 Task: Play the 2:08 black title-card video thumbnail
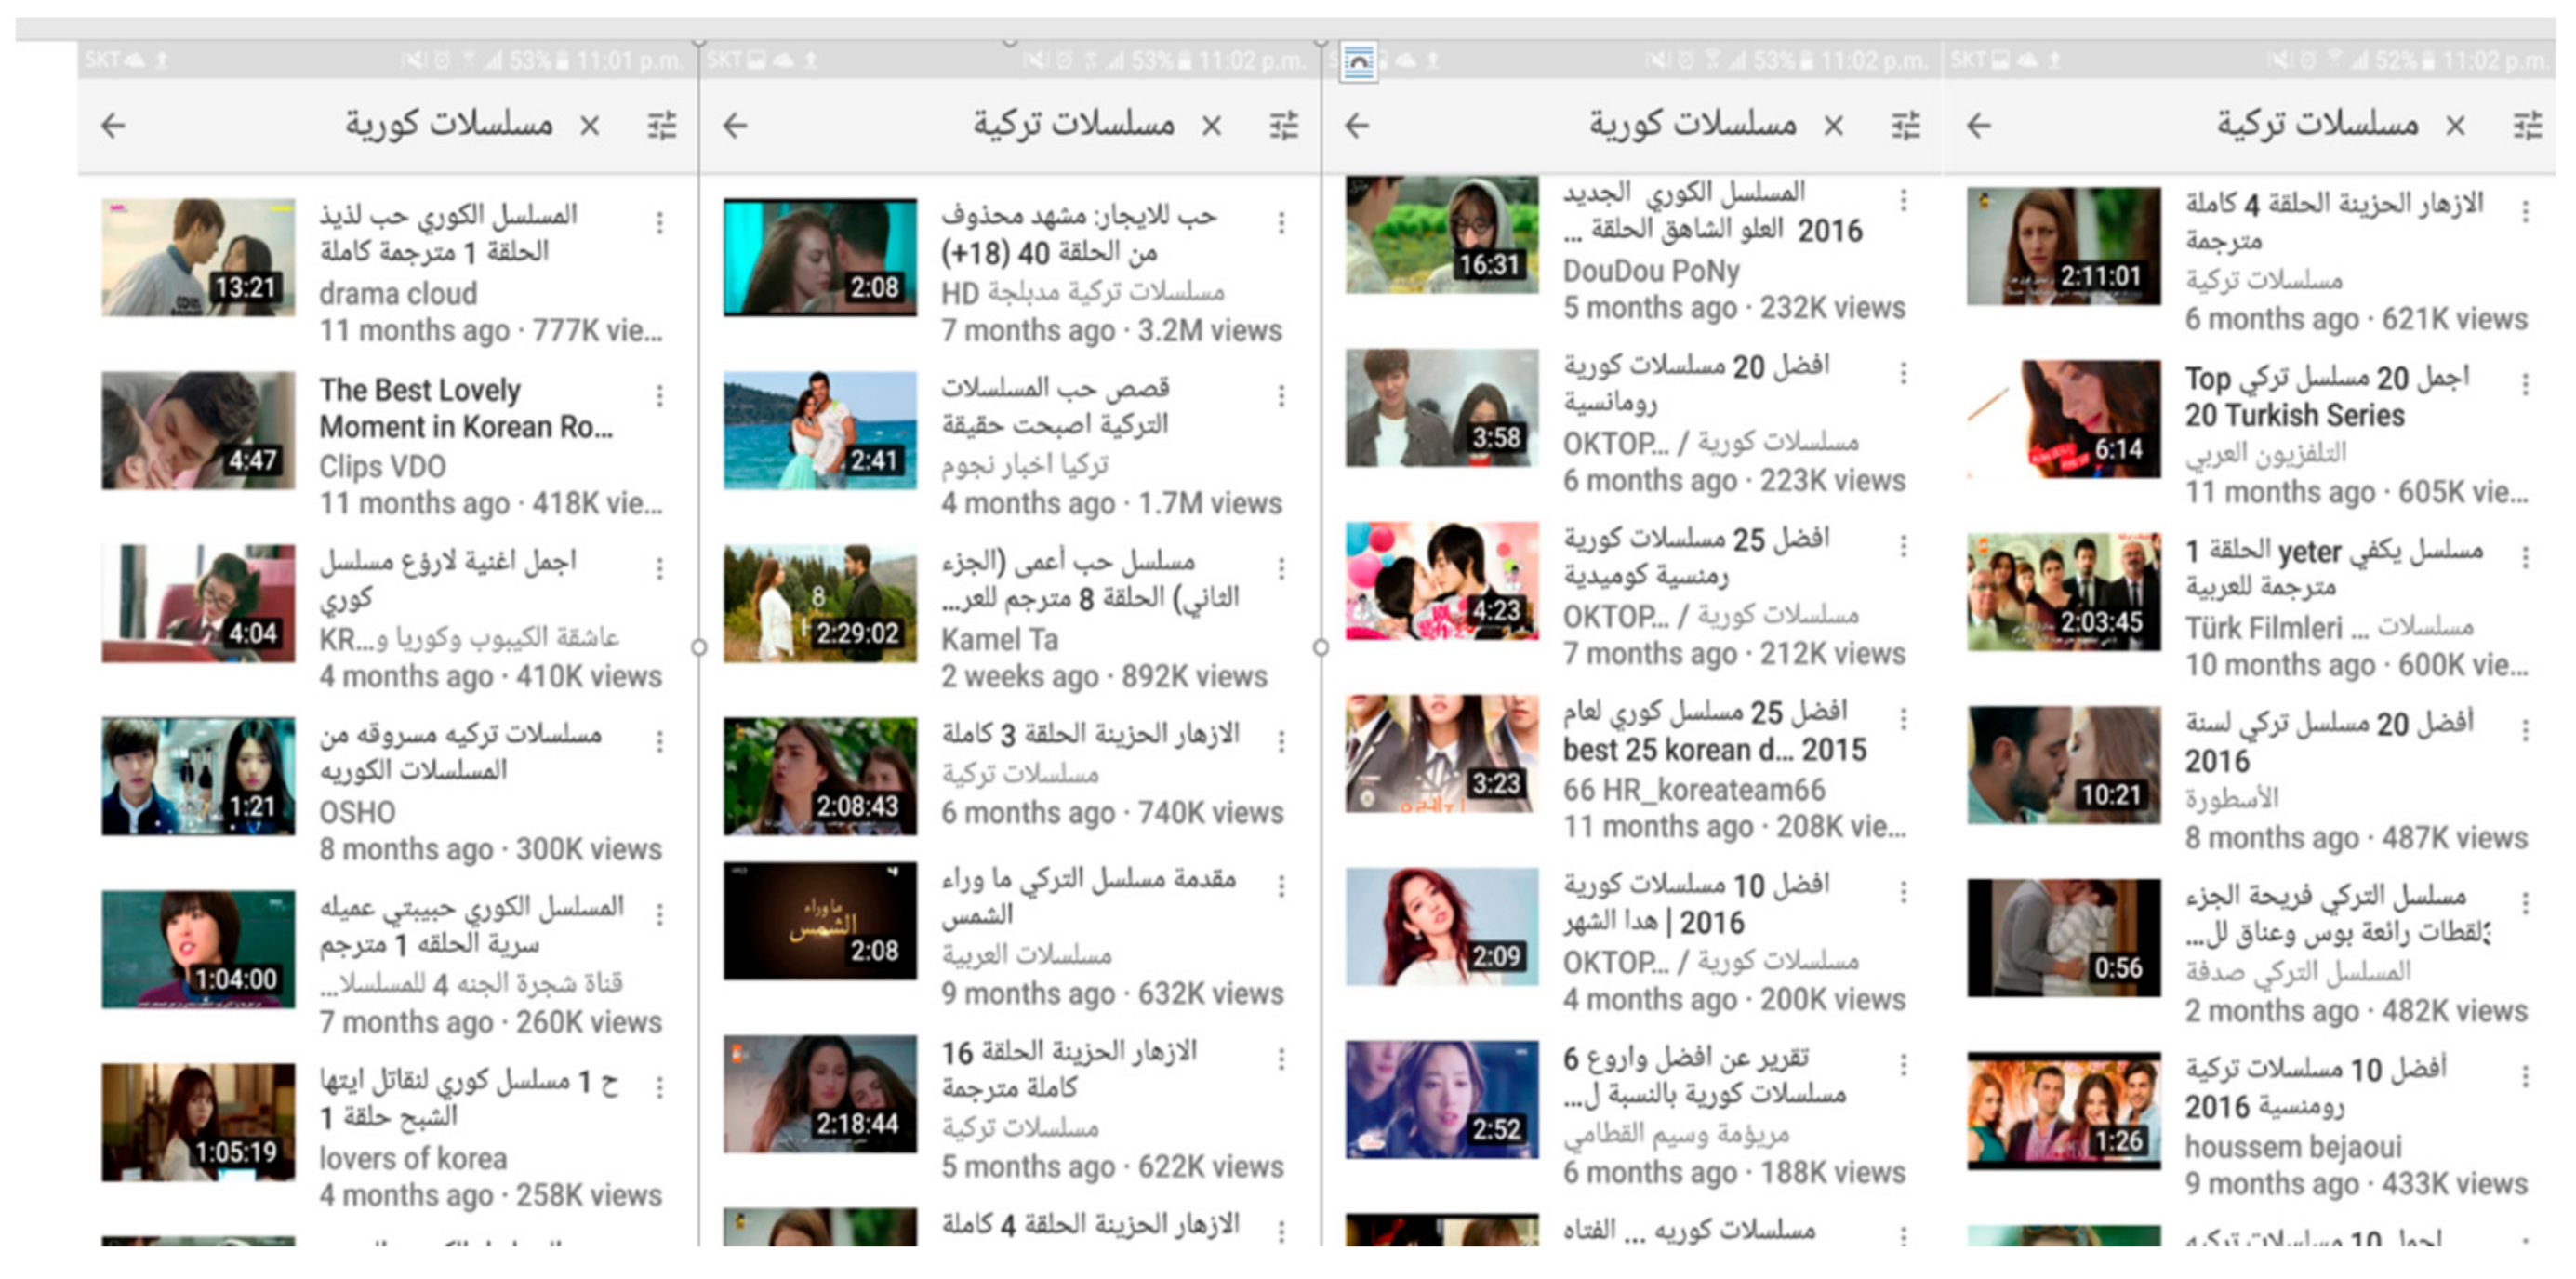[x=820, y=922]
